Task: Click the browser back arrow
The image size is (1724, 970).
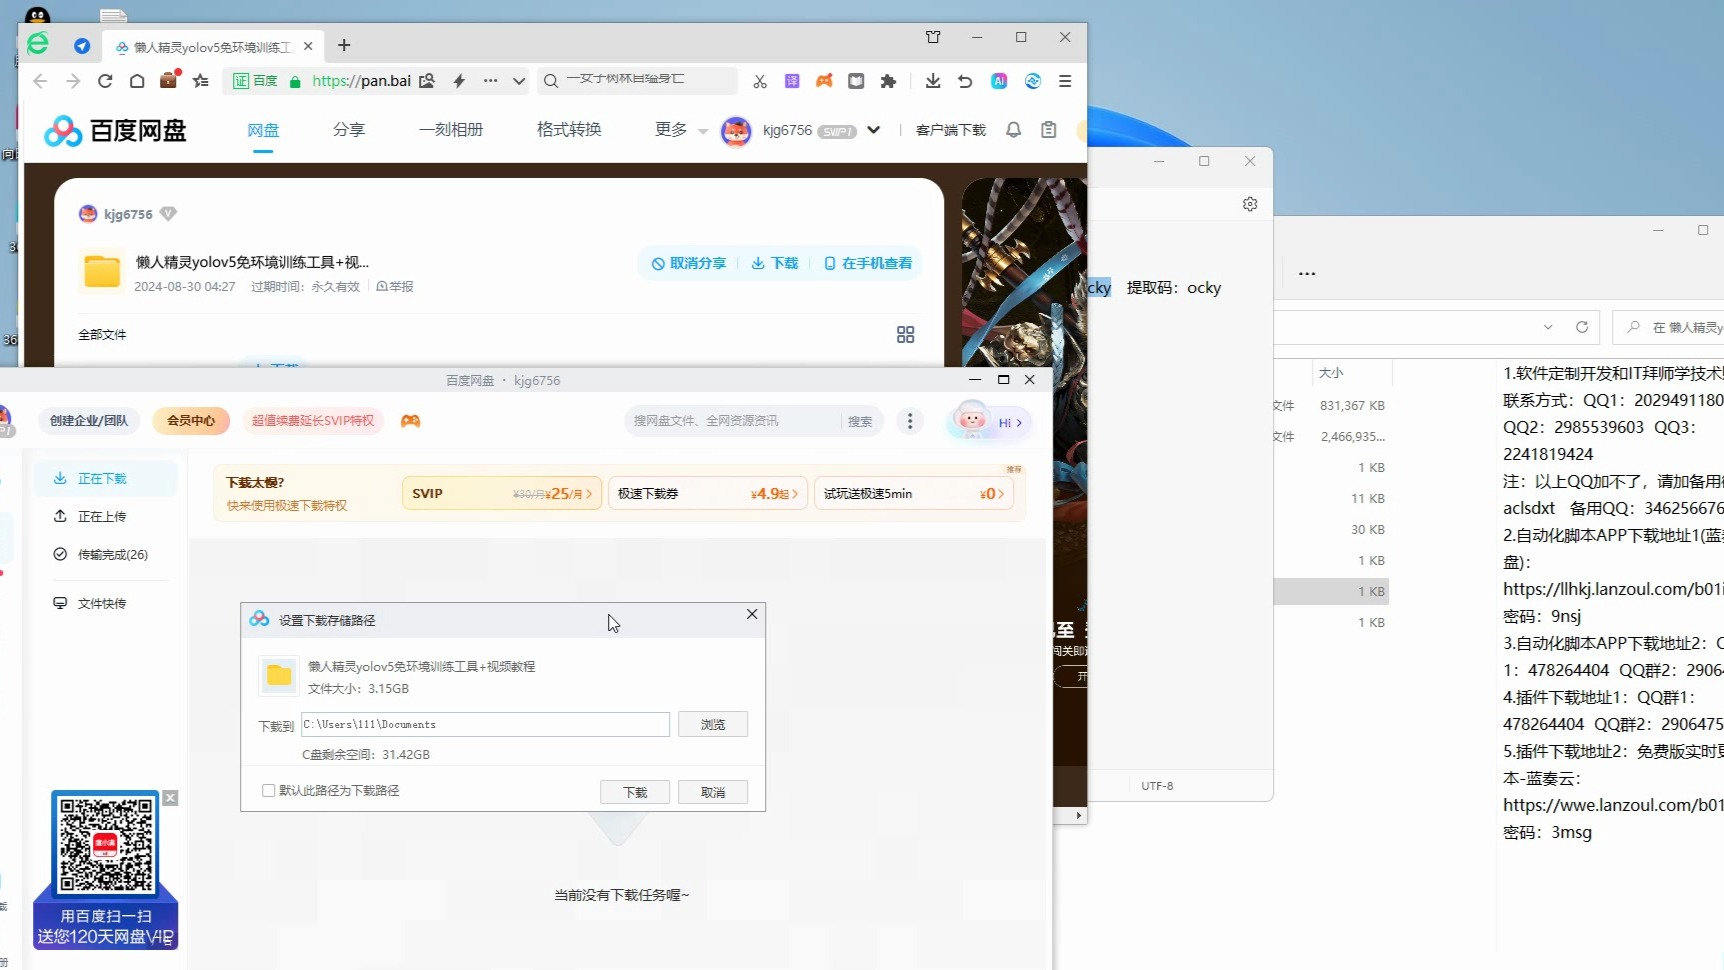Action: pyautogui.click(x=40, y=81)
